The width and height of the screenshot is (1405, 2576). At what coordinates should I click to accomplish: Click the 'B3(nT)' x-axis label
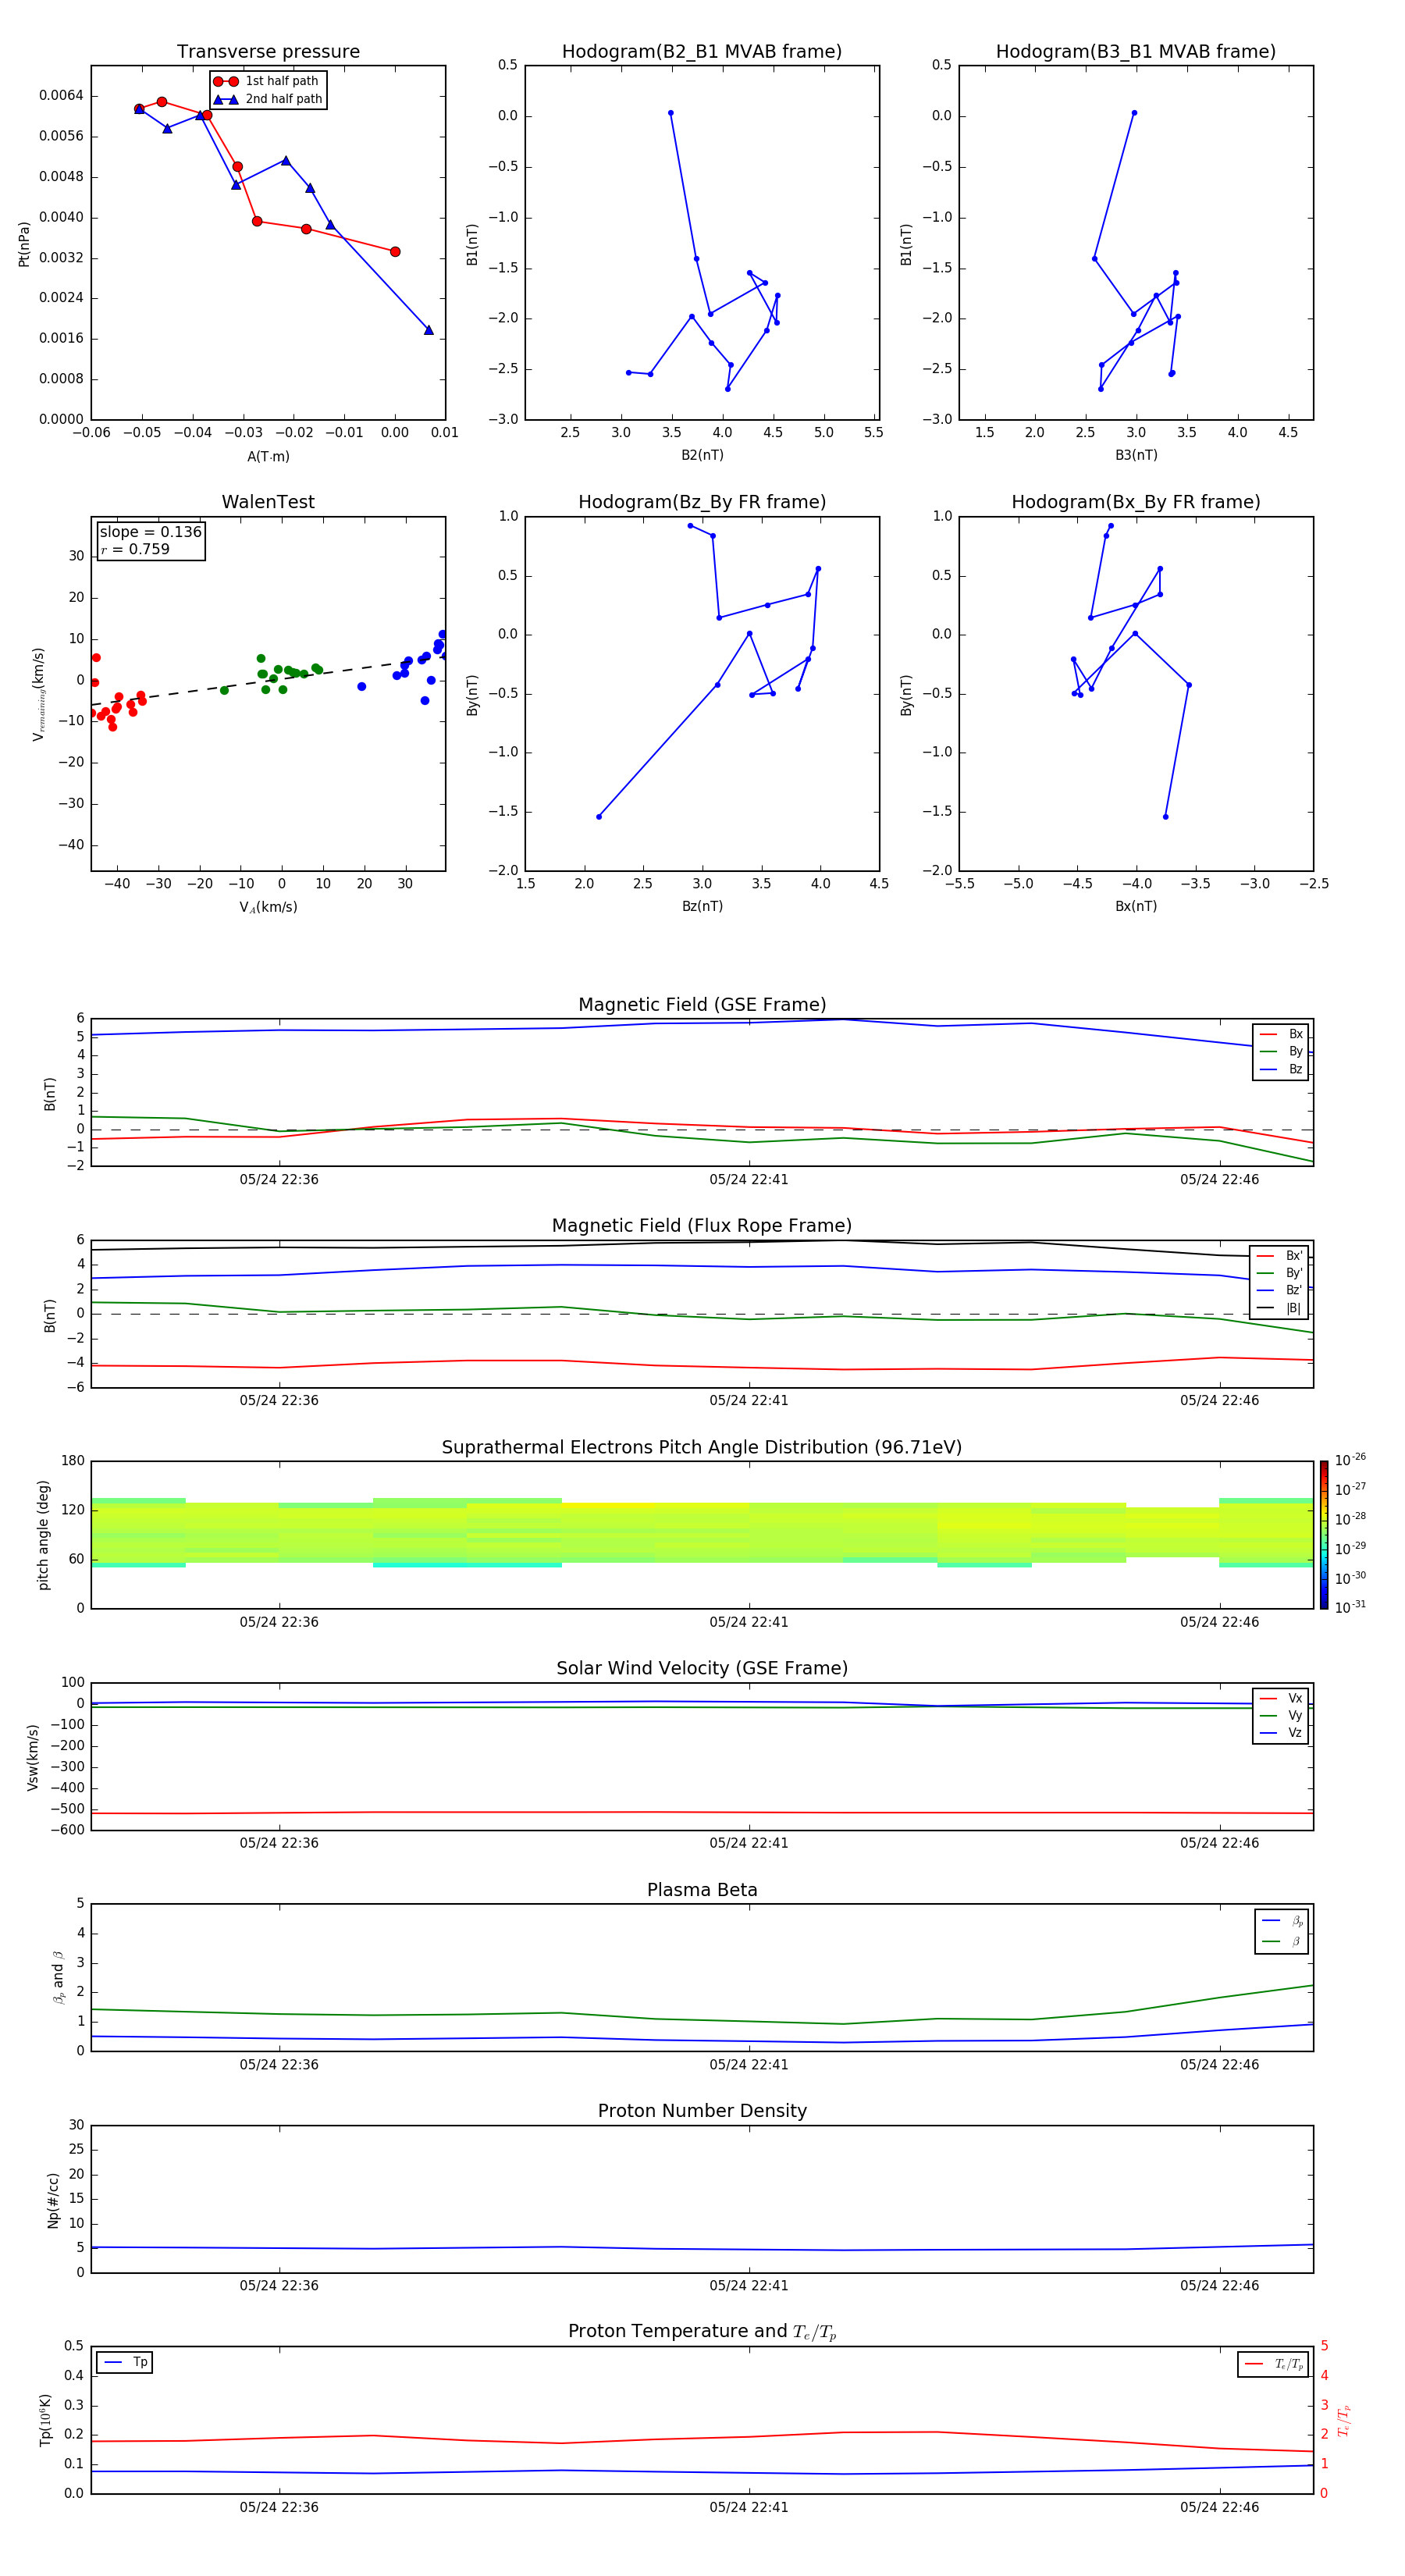[1136, 455]
